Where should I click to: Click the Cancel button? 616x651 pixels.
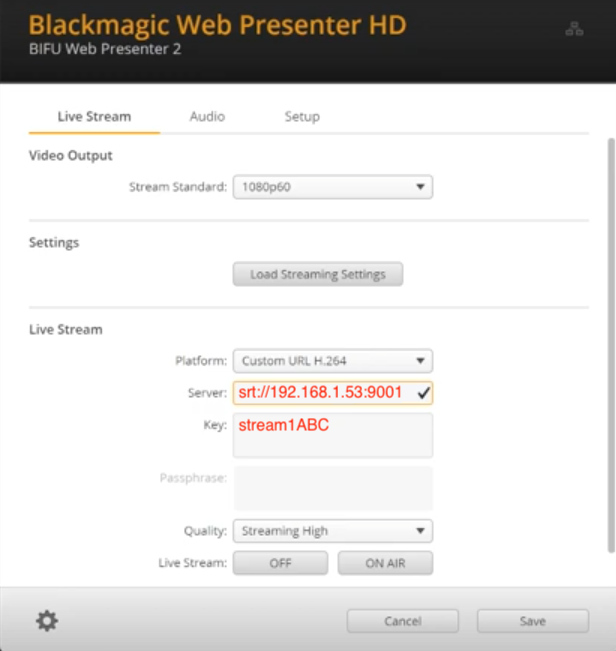403,621
